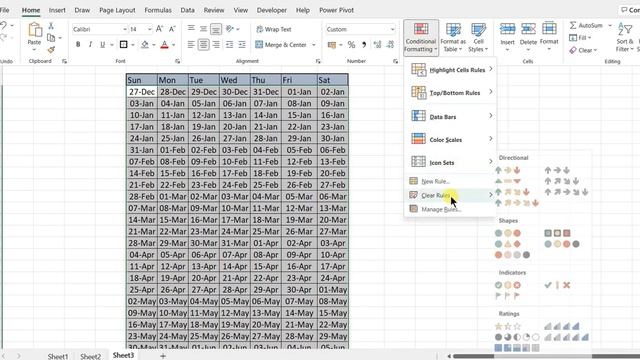The height and width of the screenshot is (360, 640).
Task: Click the Paste clipboard icon
Action: coord(34,30)
